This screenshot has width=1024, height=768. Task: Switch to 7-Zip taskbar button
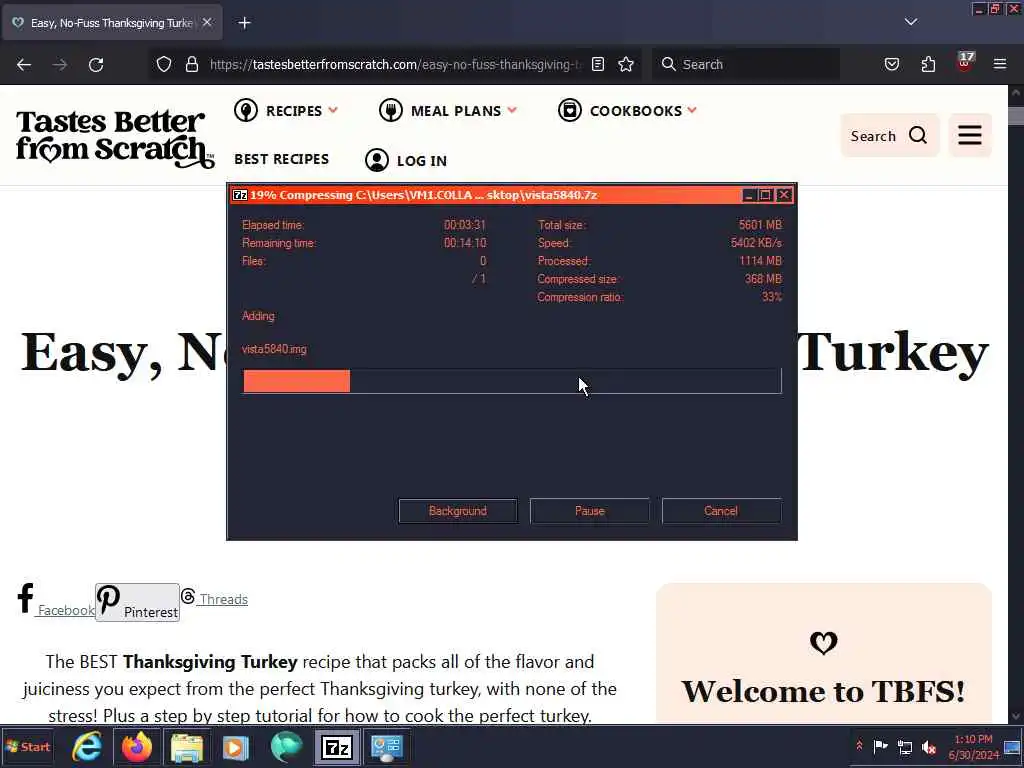pos(337,747)
